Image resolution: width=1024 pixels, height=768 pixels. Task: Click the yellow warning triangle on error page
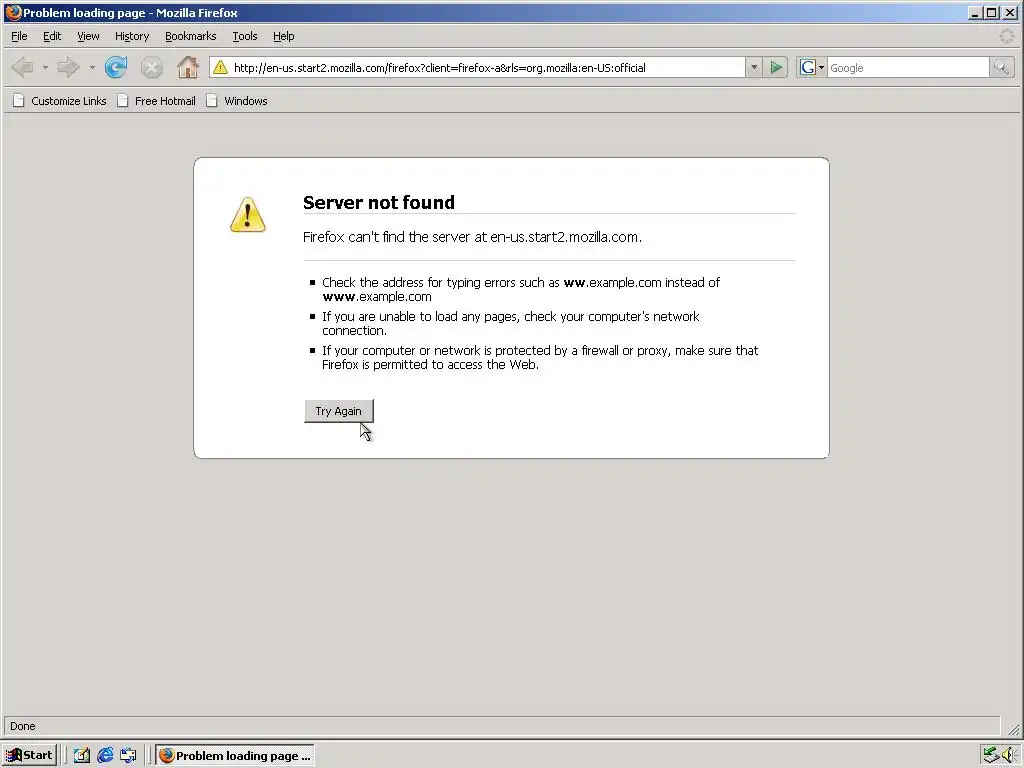pos(248,215)
